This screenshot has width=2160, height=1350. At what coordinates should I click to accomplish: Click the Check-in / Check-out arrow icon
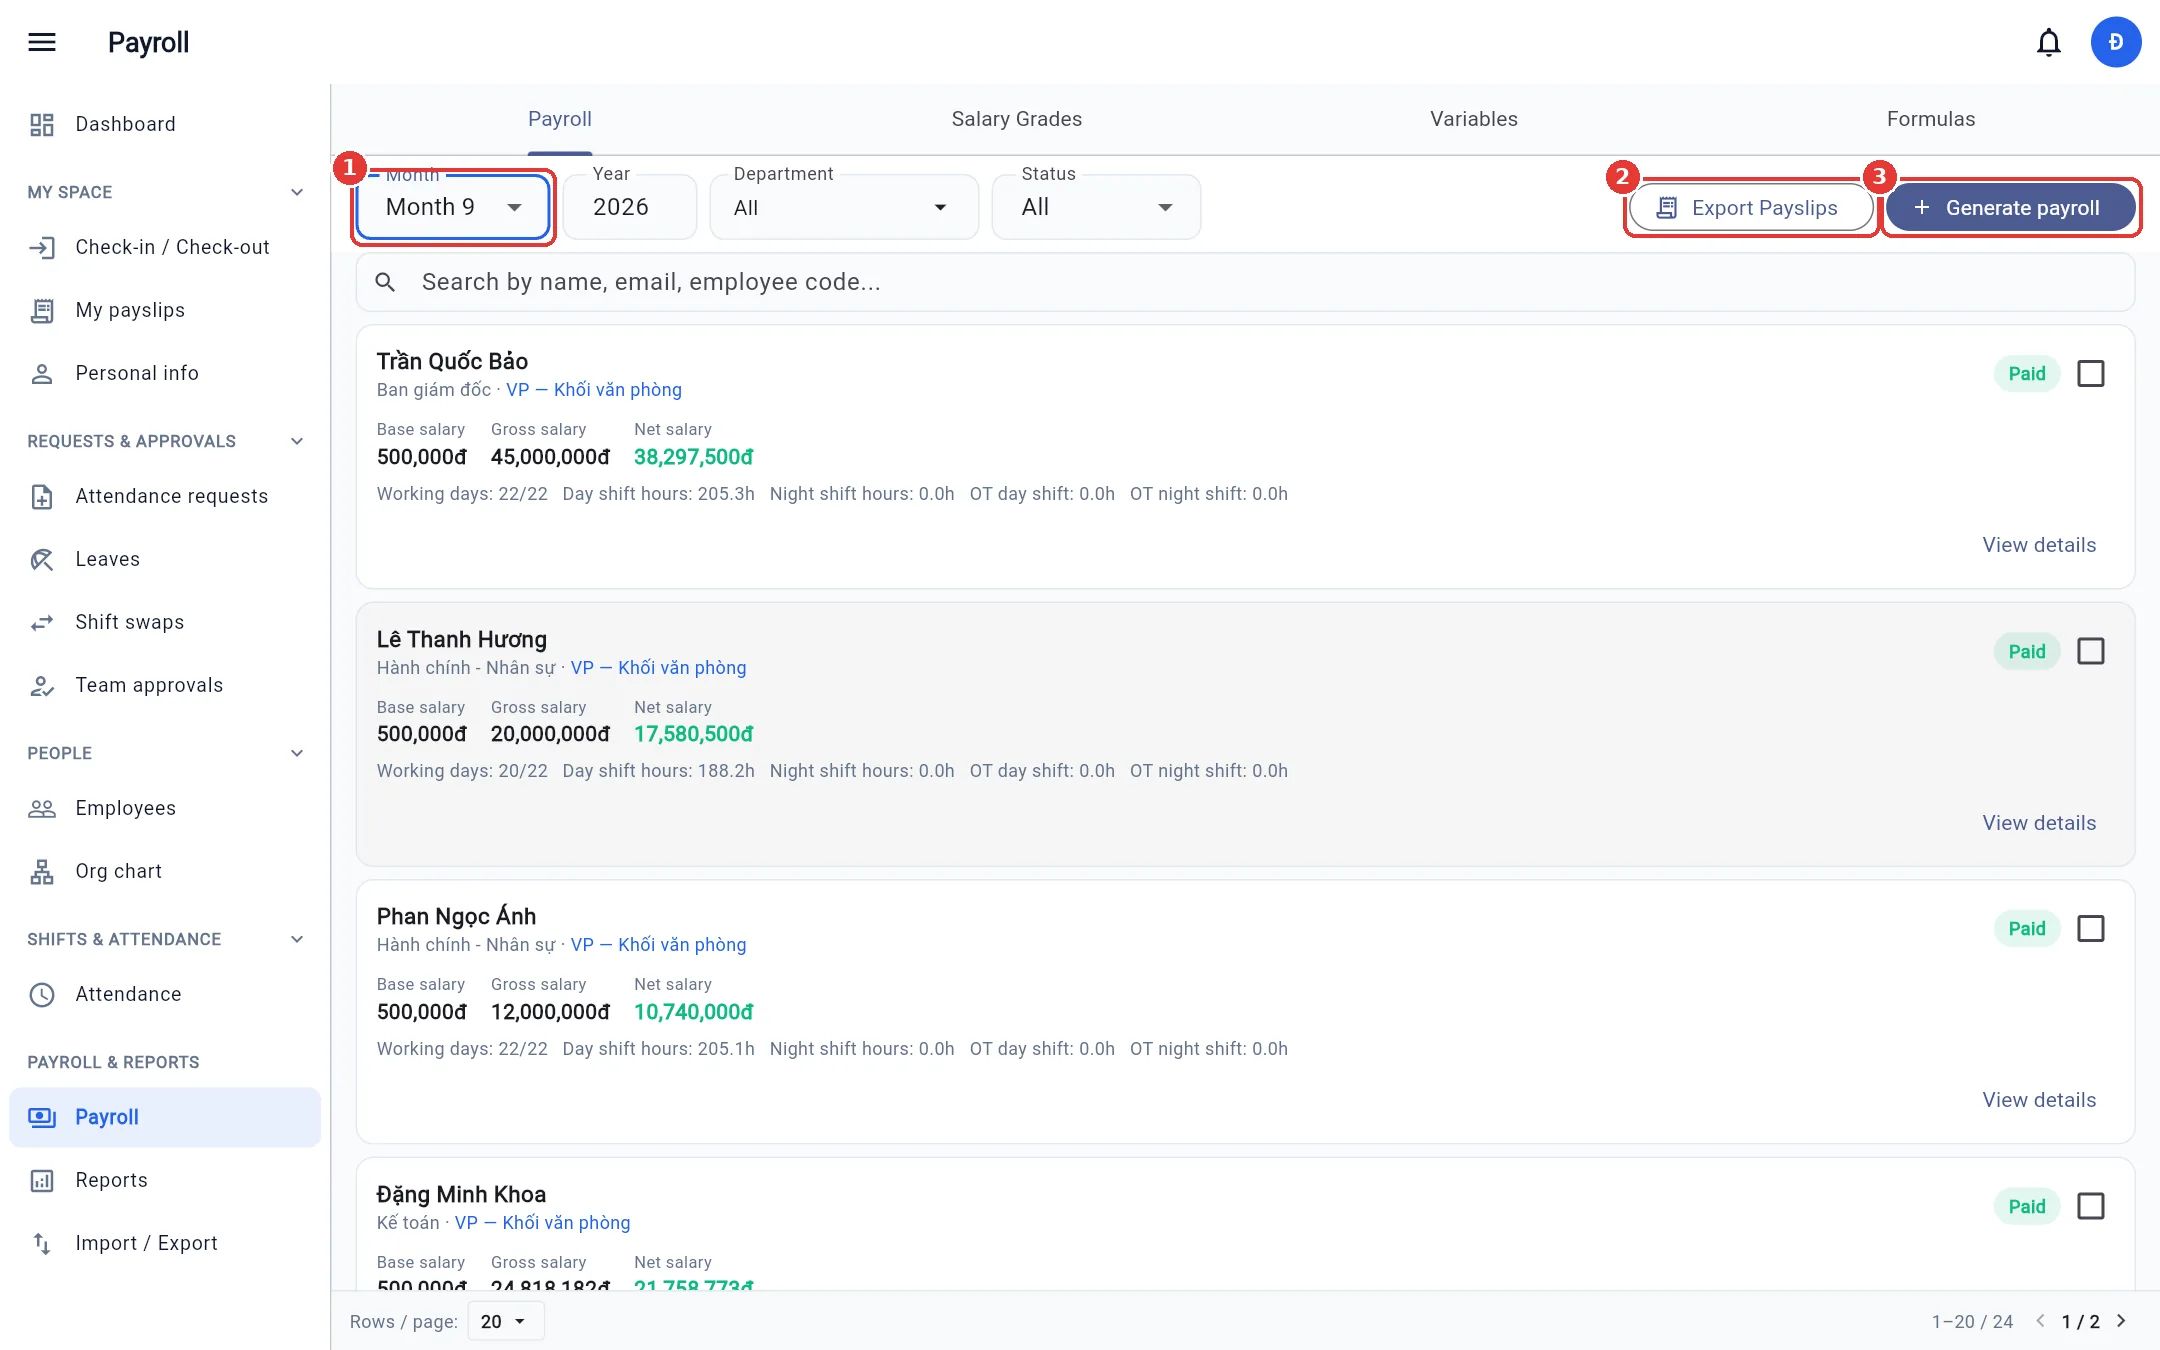(42, 247)
